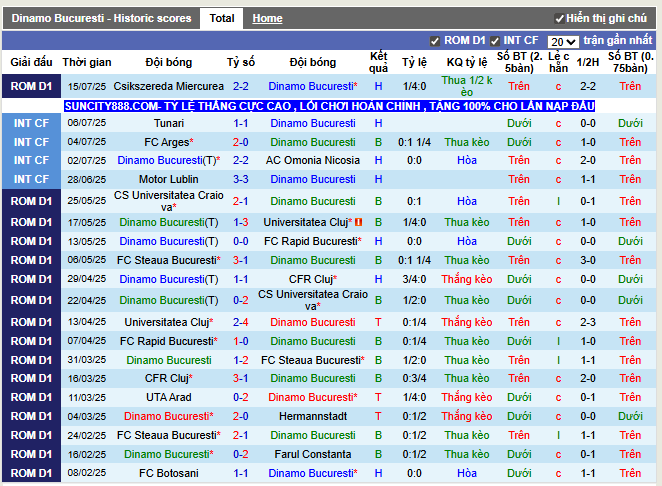Click the Giải đấu column header
This screenshot has width=662, height=486.
31,62
